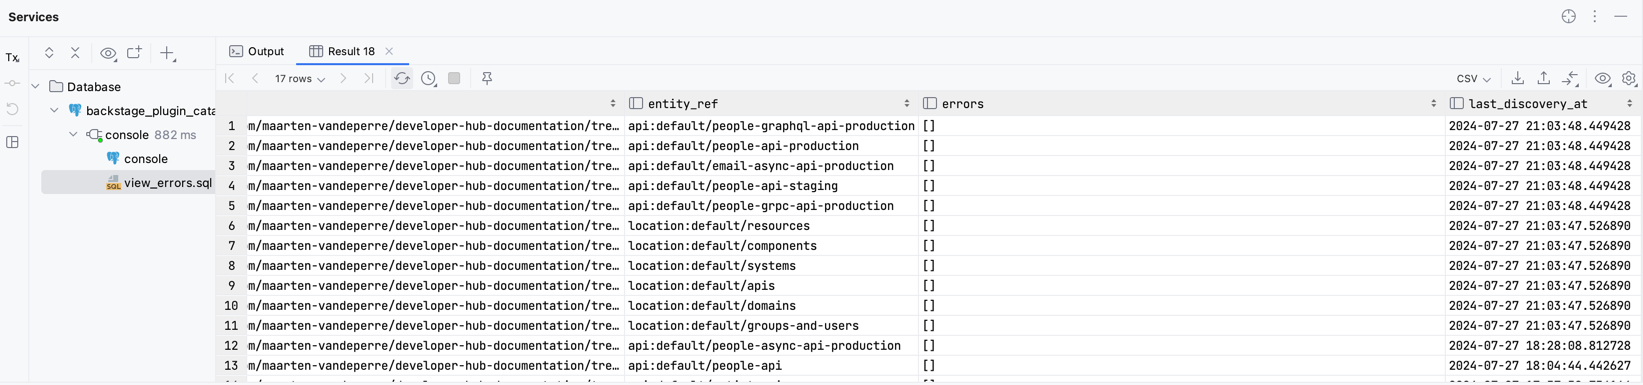Screen dimensions: 1643x385
Task: Open the 17 rows page size dropdown
Action: 300,78
